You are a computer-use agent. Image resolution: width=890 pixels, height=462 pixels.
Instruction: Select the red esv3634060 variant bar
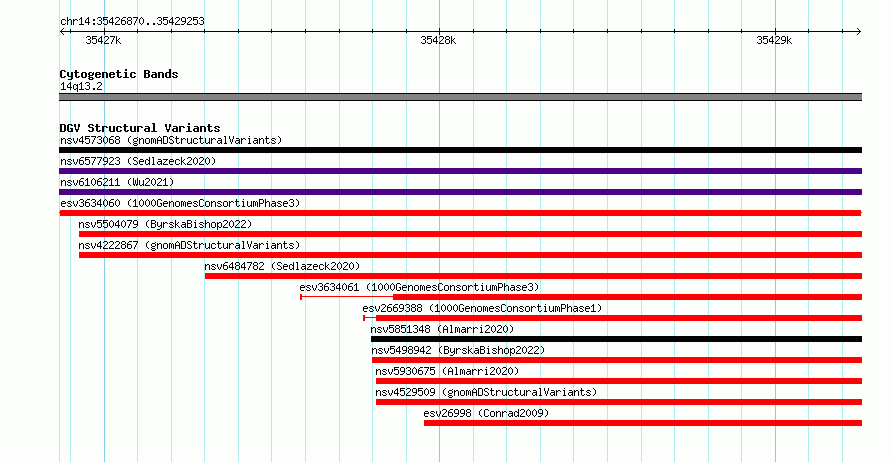(460, 213)
